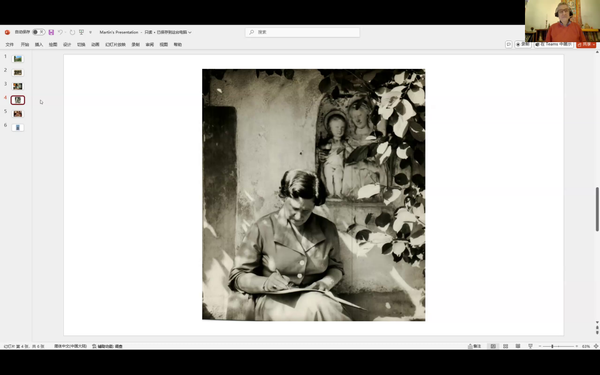
Task: Start Slide Show icon in status bar
Action: [x=530, y=346]
